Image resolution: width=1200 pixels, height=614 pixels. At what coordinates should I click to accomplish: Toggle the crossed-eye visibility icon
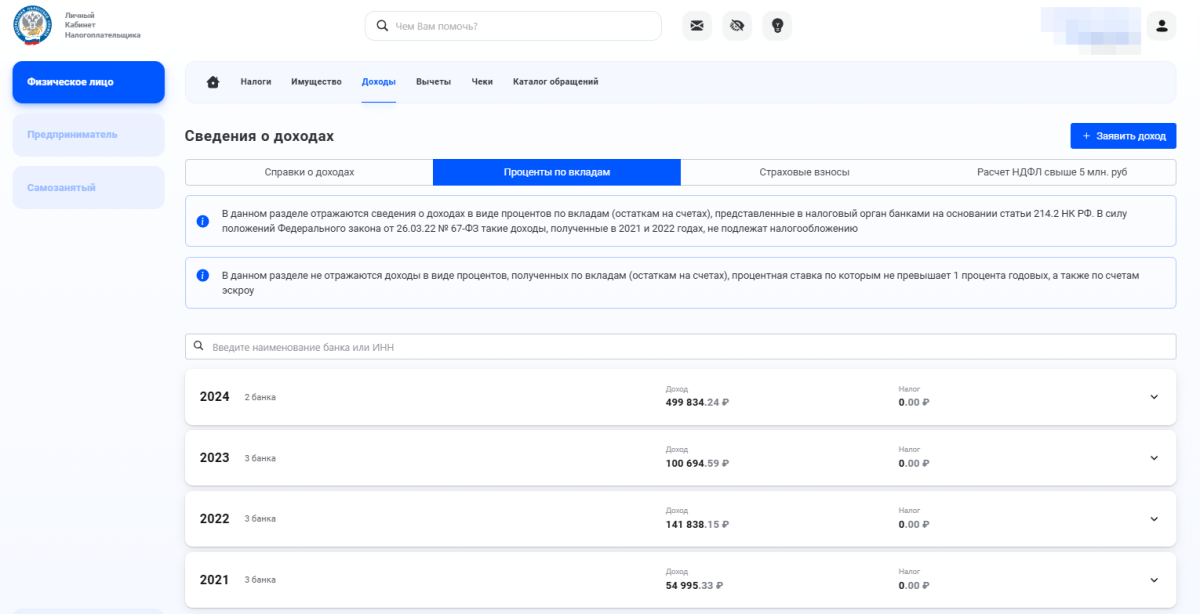point(737,26)
